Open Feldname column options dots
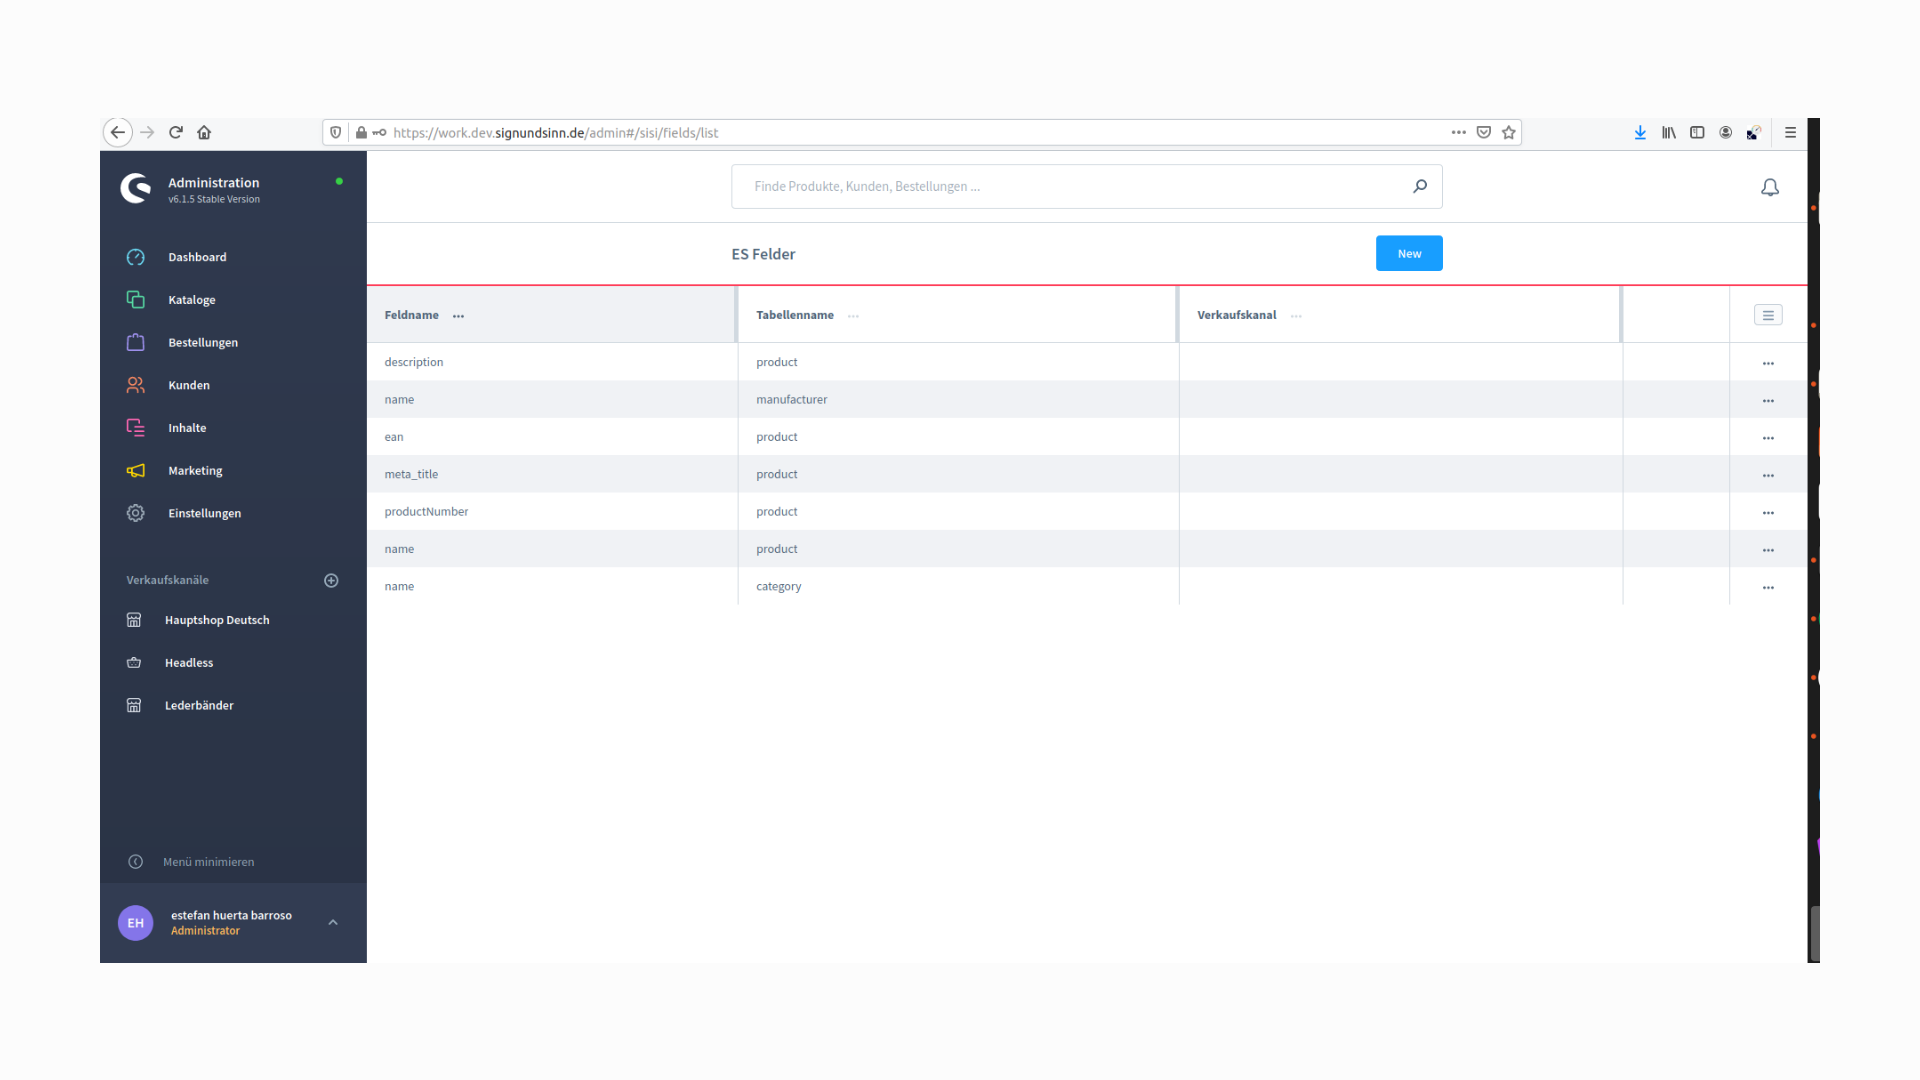 coord(459,316)
